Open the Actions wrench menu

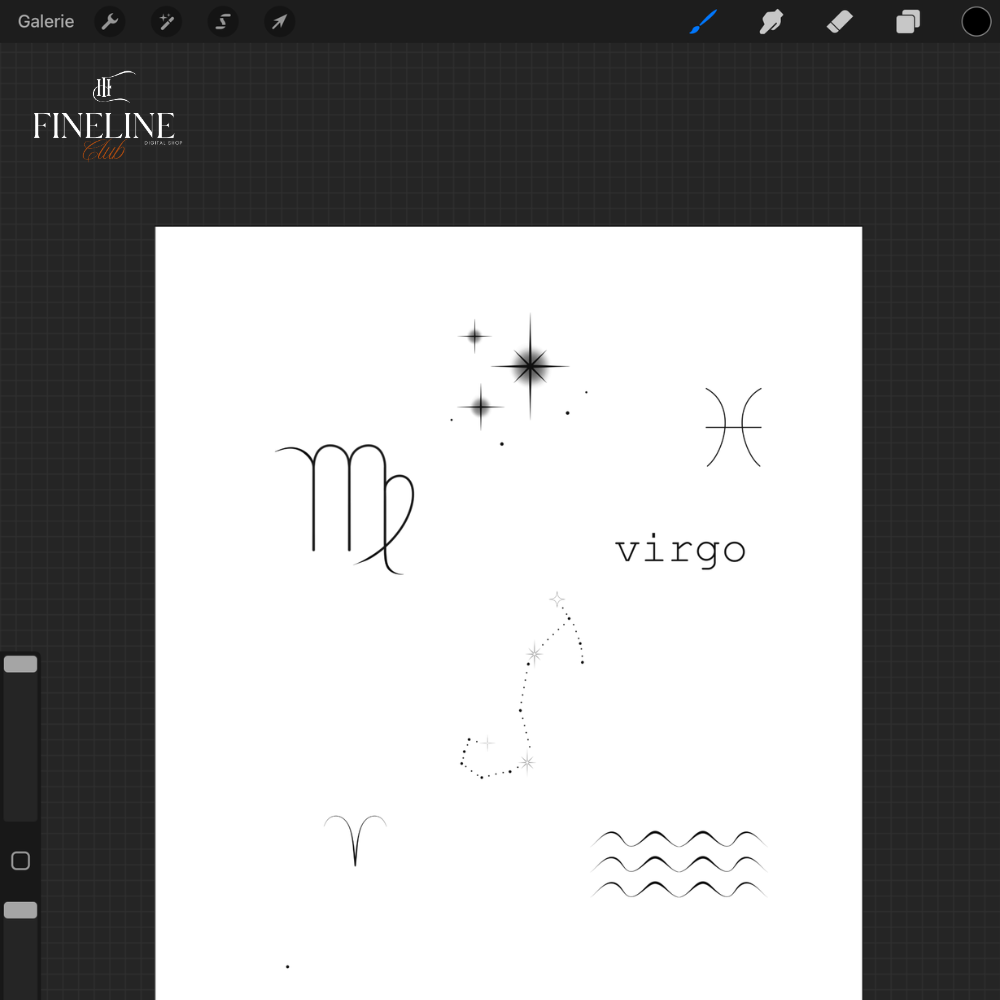pyautogui.click(x=110, y=21)
